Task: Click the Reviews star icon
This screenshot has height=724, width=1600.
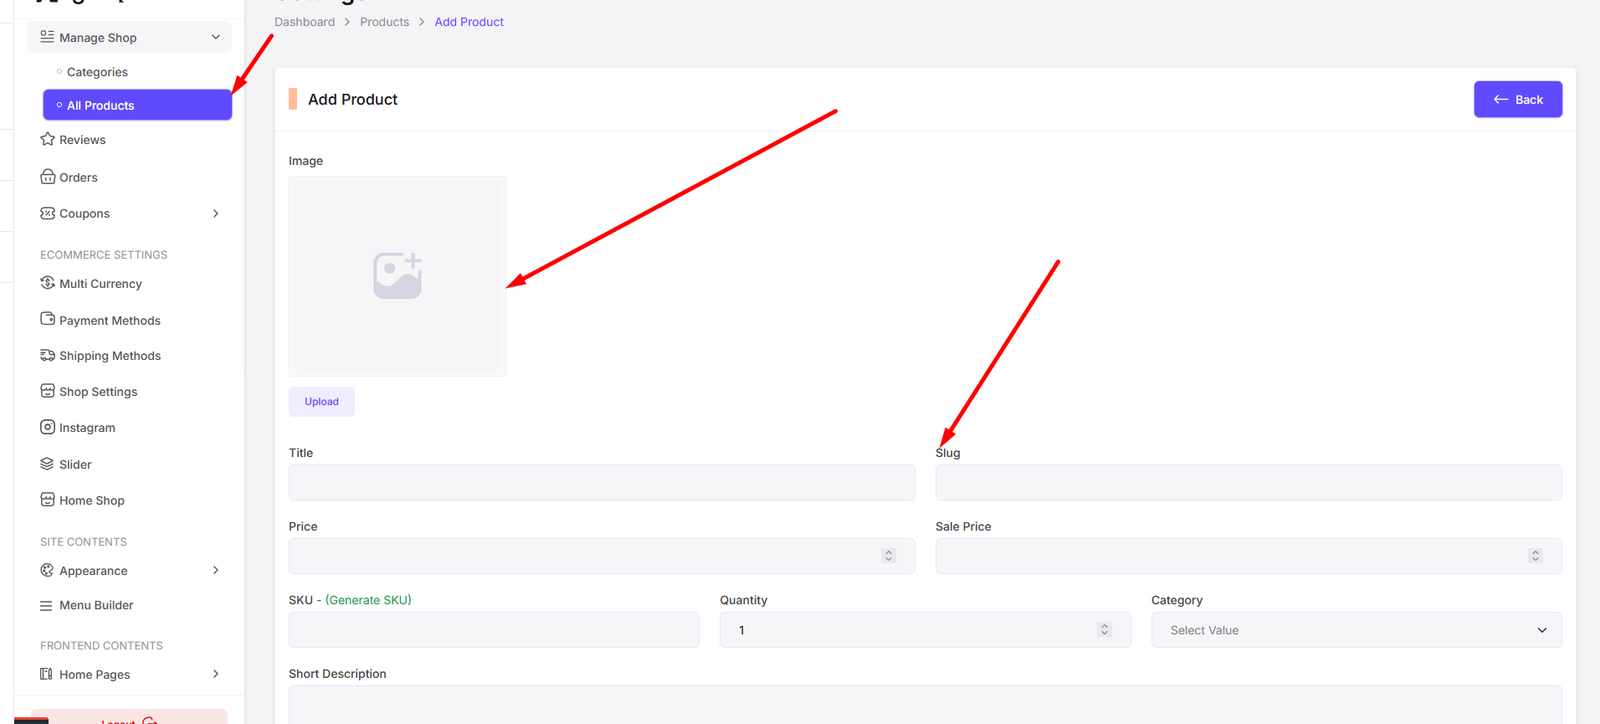Action: point(47,140)
